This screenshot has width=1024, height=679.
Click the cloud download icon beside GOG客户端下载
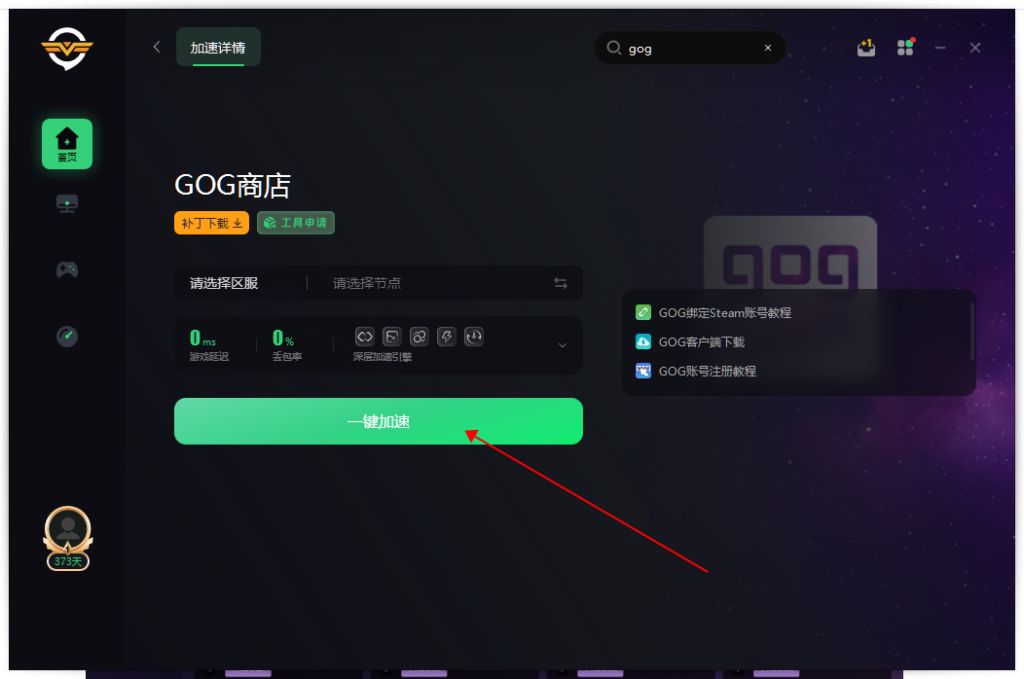643,342
